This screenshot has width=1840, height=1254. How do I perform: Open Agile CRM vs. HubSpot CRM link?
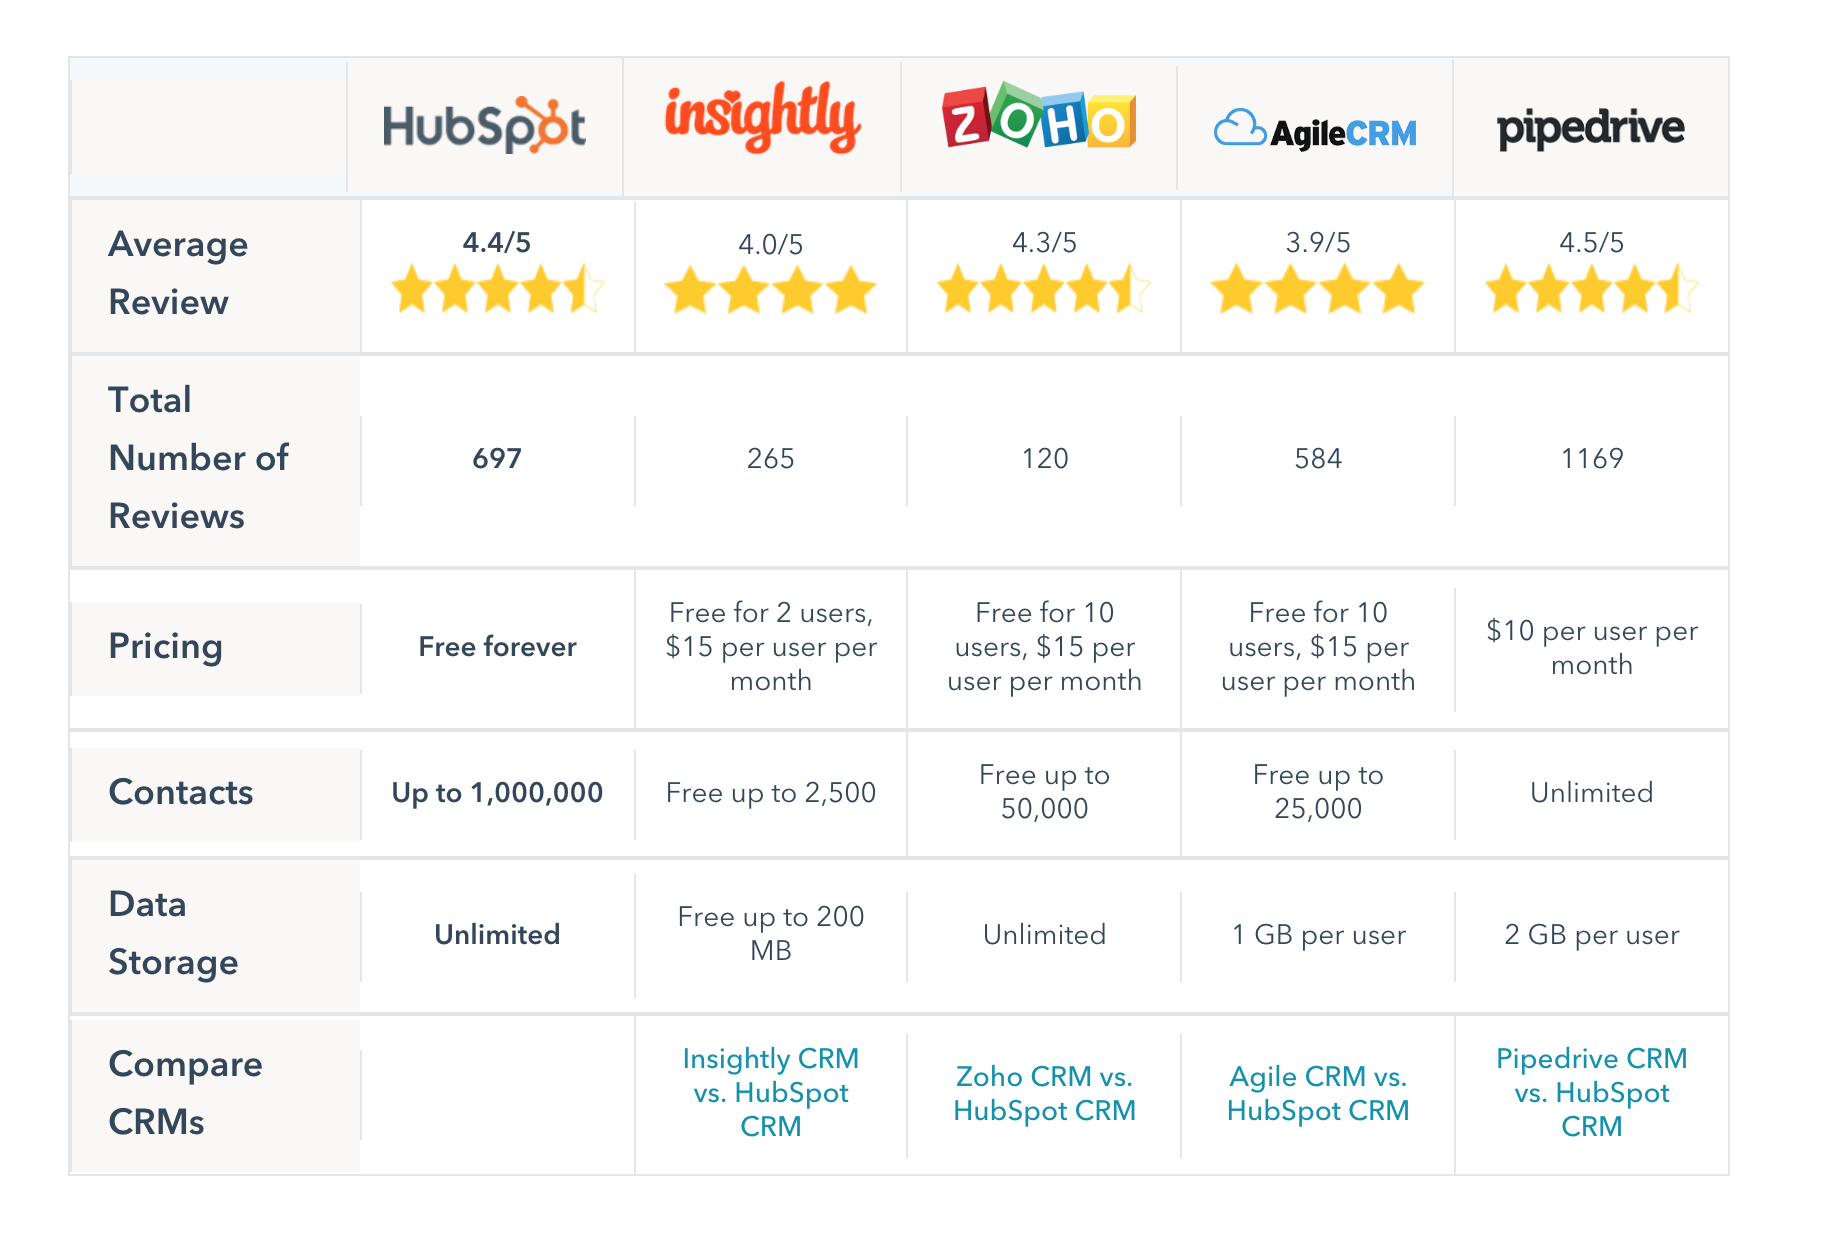pos(1318,1093)
